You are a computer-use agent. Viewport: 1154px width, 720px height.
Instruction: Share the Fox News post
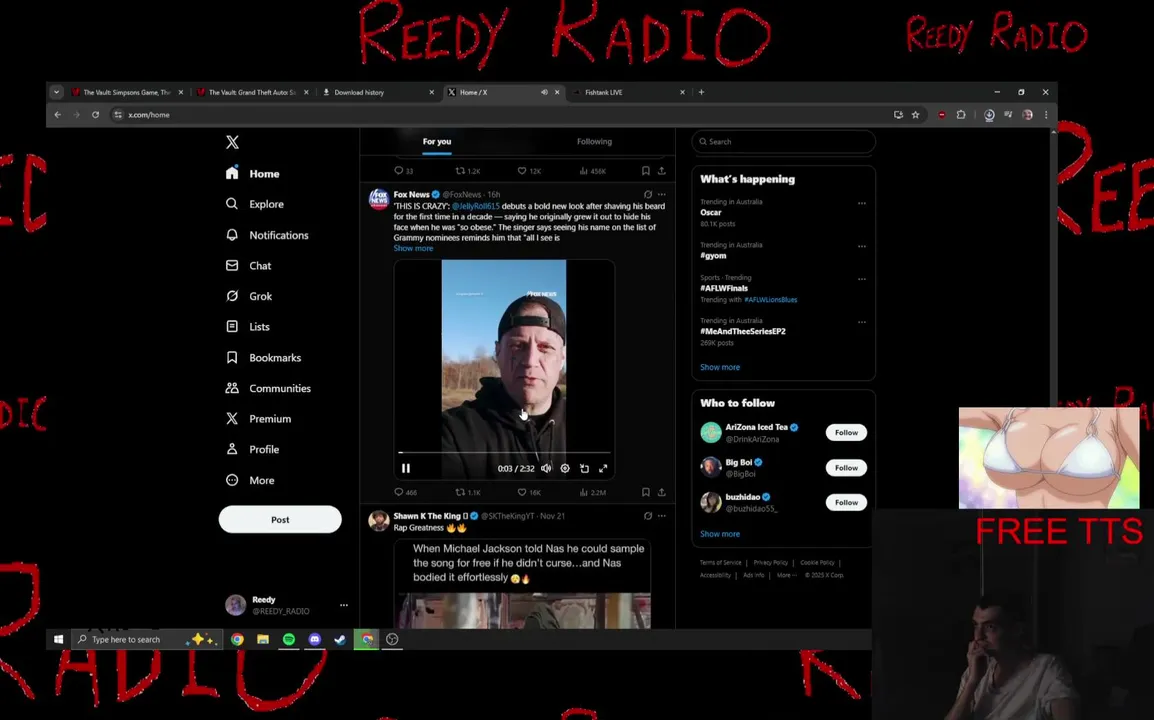pos(662,492)
